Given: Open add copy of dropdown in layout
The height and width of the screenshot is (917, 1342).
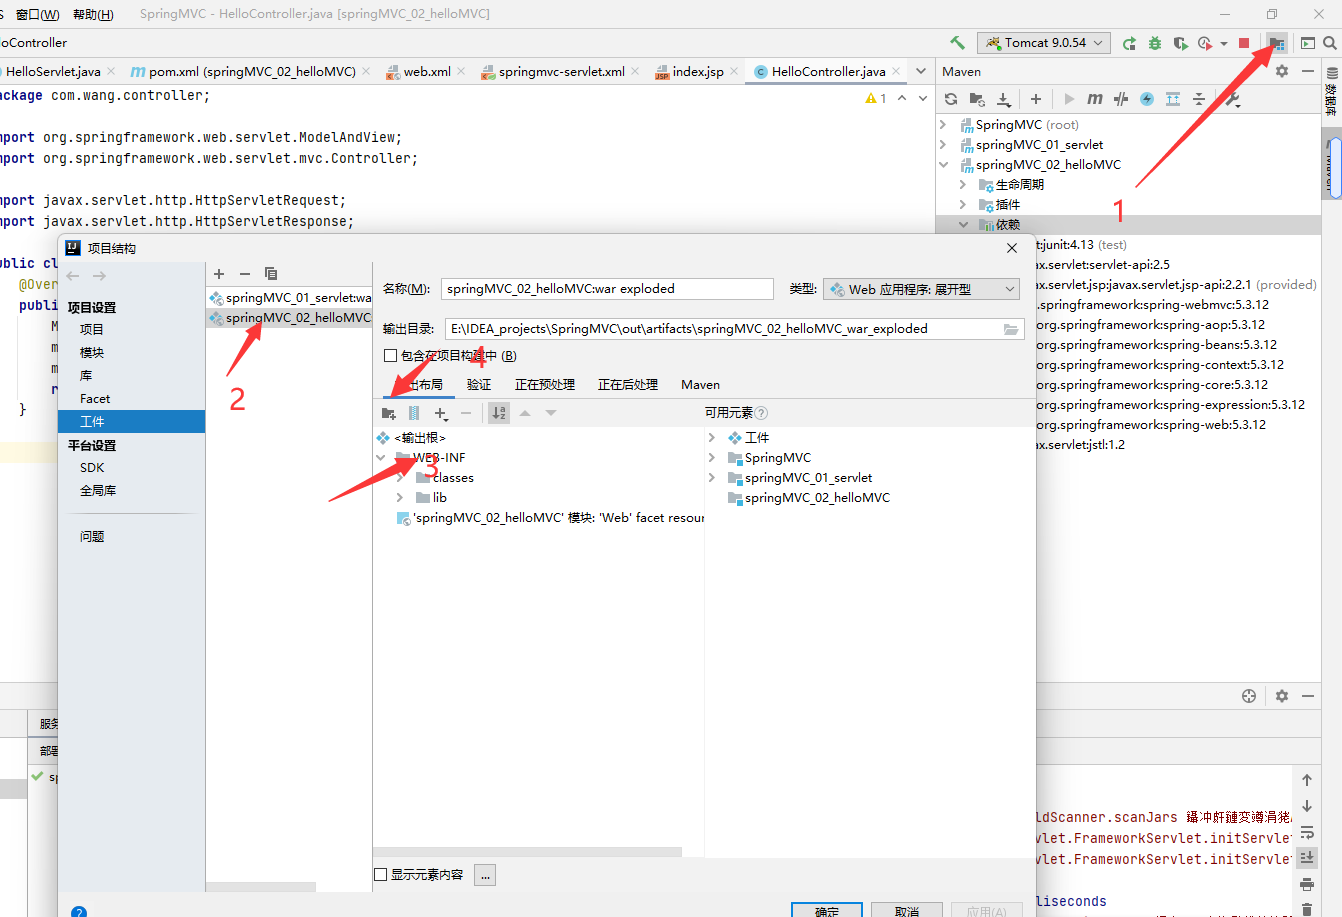Looking at the screenshot, I should coord(441,413).
